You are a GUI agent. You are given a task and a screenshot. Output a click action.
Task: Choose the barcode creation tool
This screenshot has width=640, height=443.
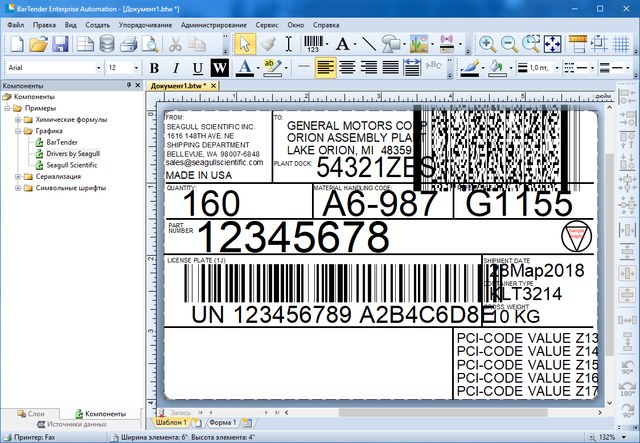(x=313, y=44)
